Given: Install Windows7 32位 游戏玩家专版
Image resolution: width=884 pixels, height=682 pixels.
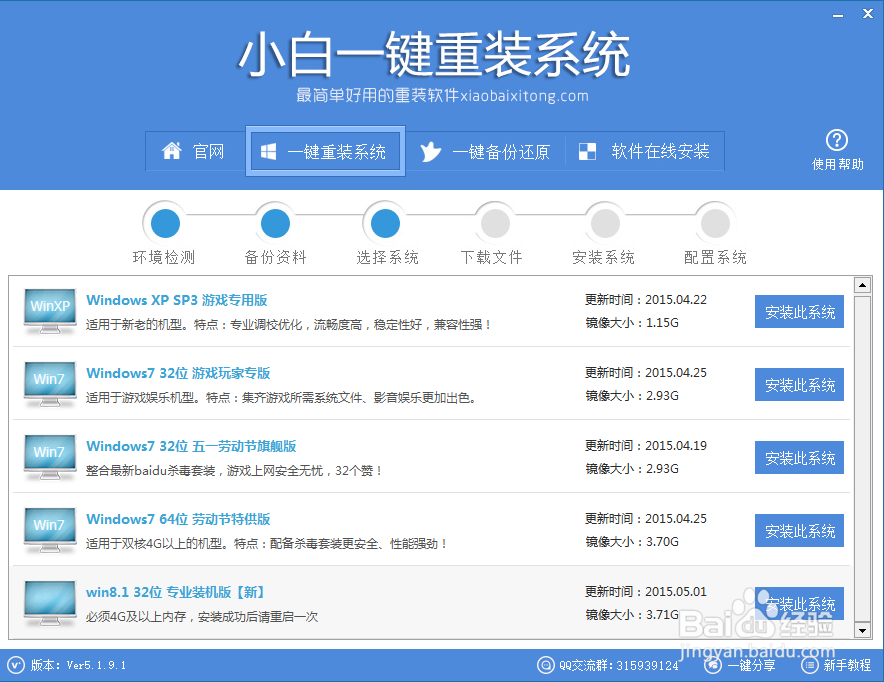Looking at the screenshot, I should pos(799,384).
